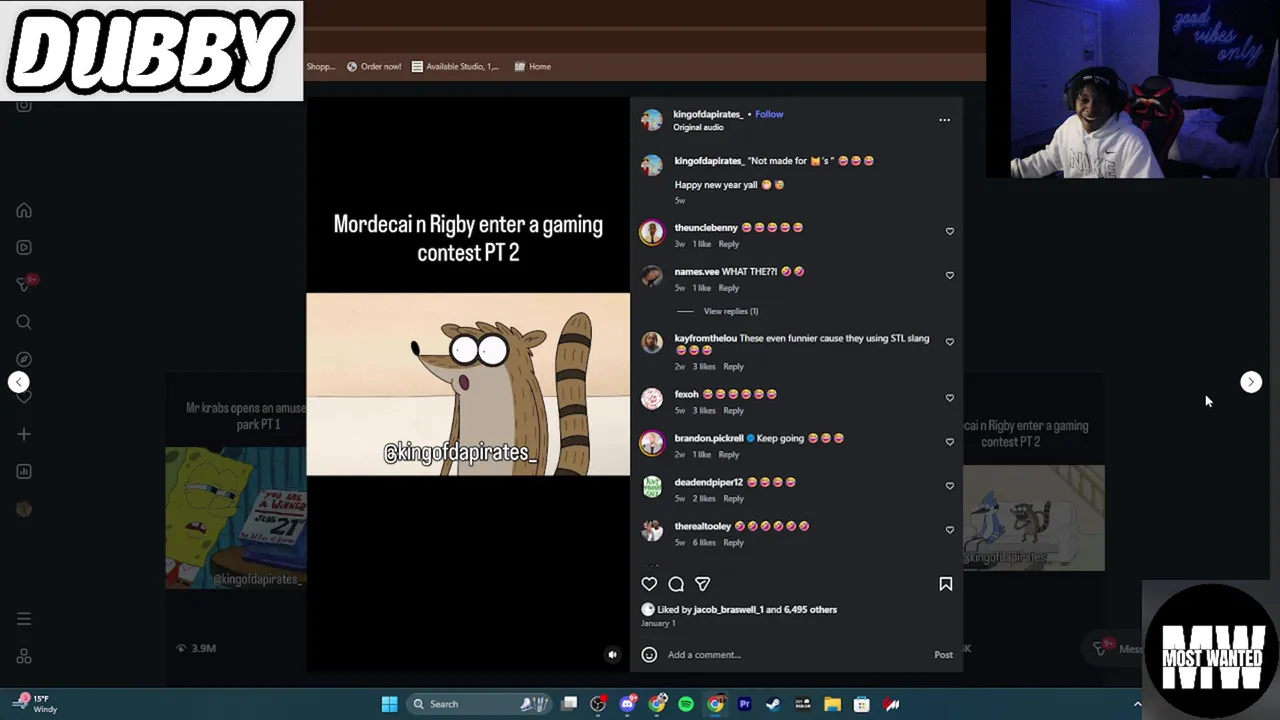Like theunclebenny's comment
This screenshot has height=720, width=1280.
950,231
